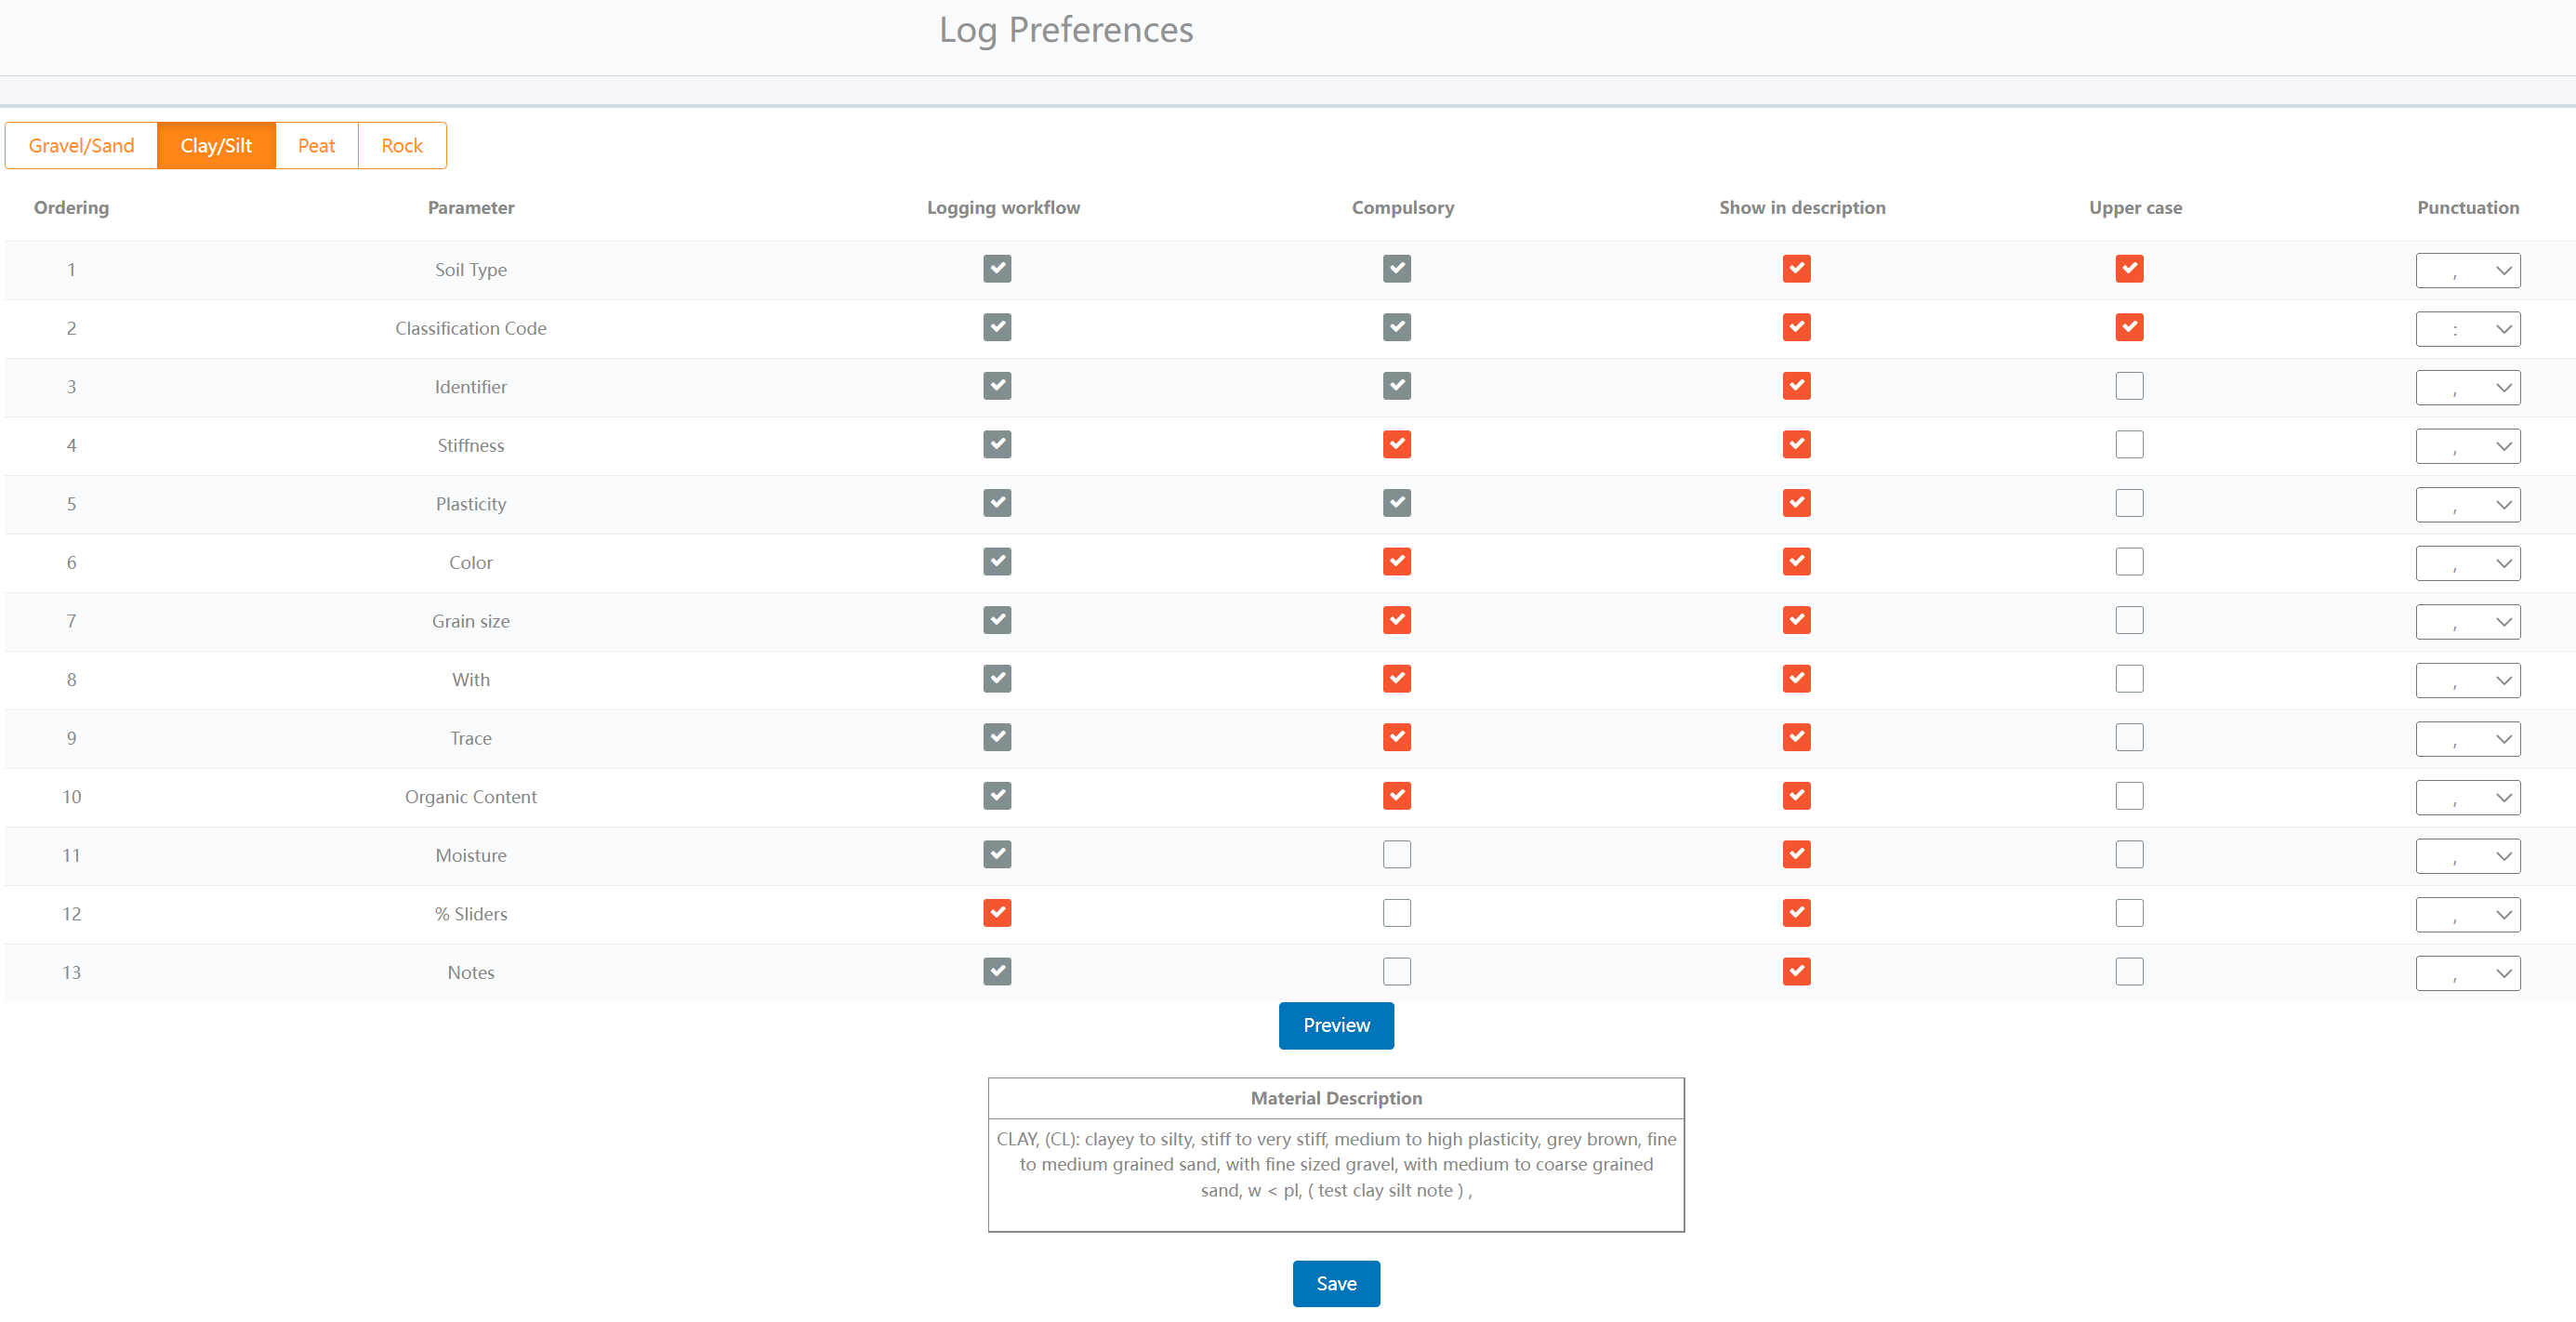The height and width of the screenshot is (1322, 2576).
Task: Open the punctuation dropdown for Trace
Action: click(2467, 738)
